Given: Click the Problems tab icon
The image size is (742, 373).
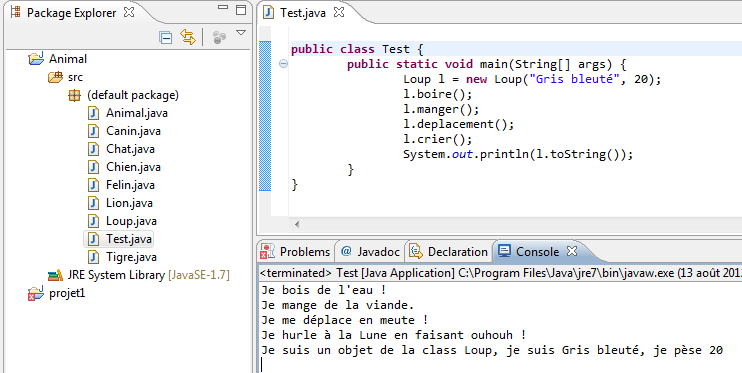Looking at the screenshot, I should [267, 252].
